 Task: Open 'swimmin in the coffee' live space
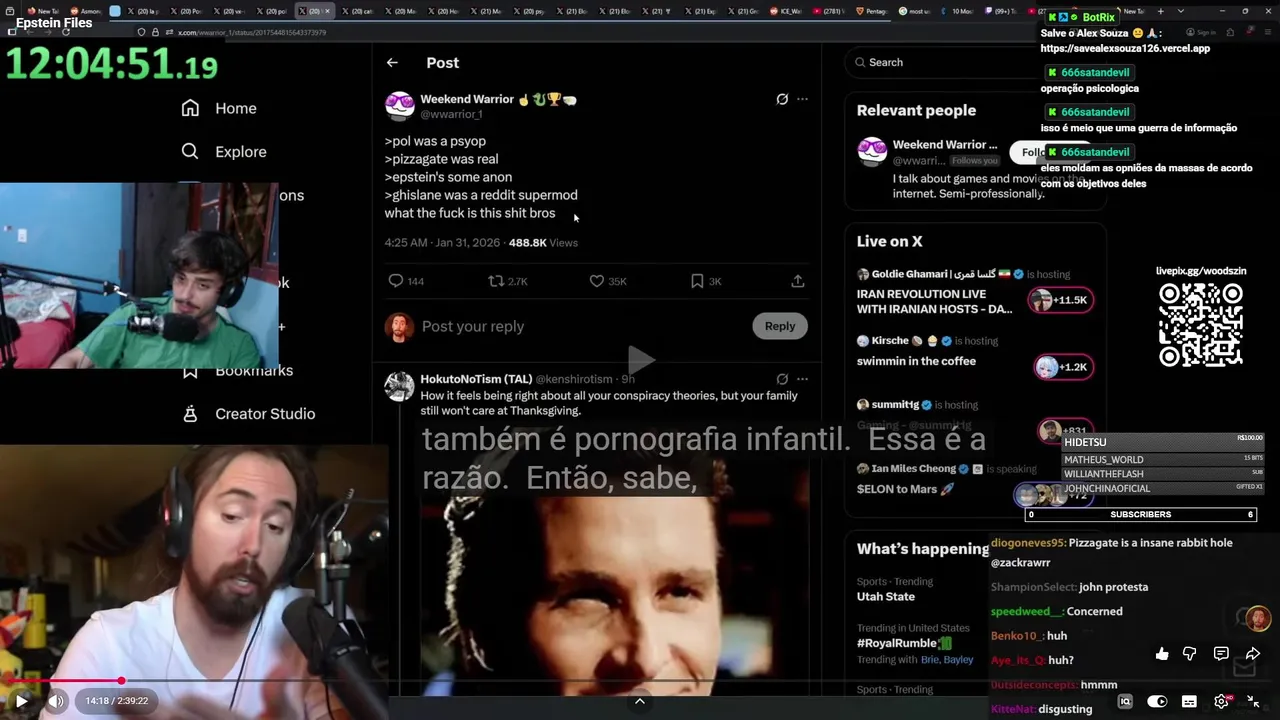pyautogui.click(x=916, y=361)
